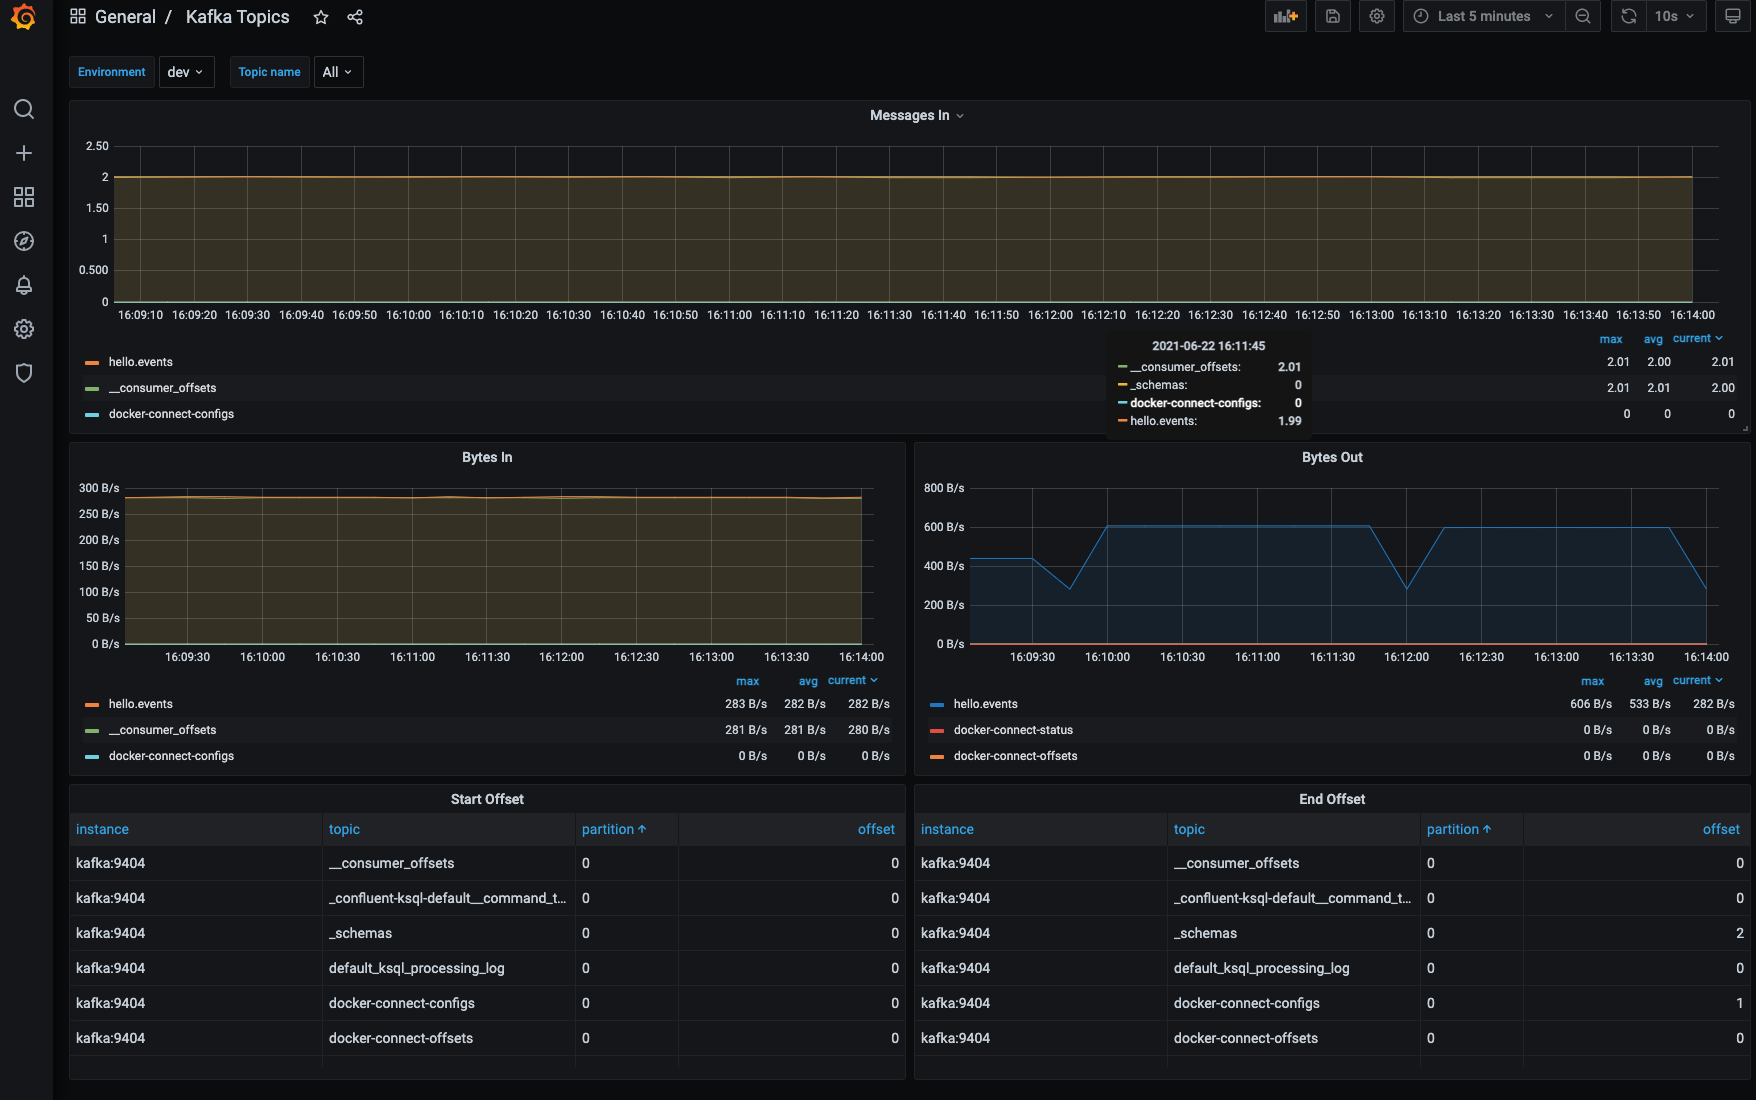Select docker-connect-configs topic cell in Start Offset
1756x1100 pixels.
click(448, 1003)
